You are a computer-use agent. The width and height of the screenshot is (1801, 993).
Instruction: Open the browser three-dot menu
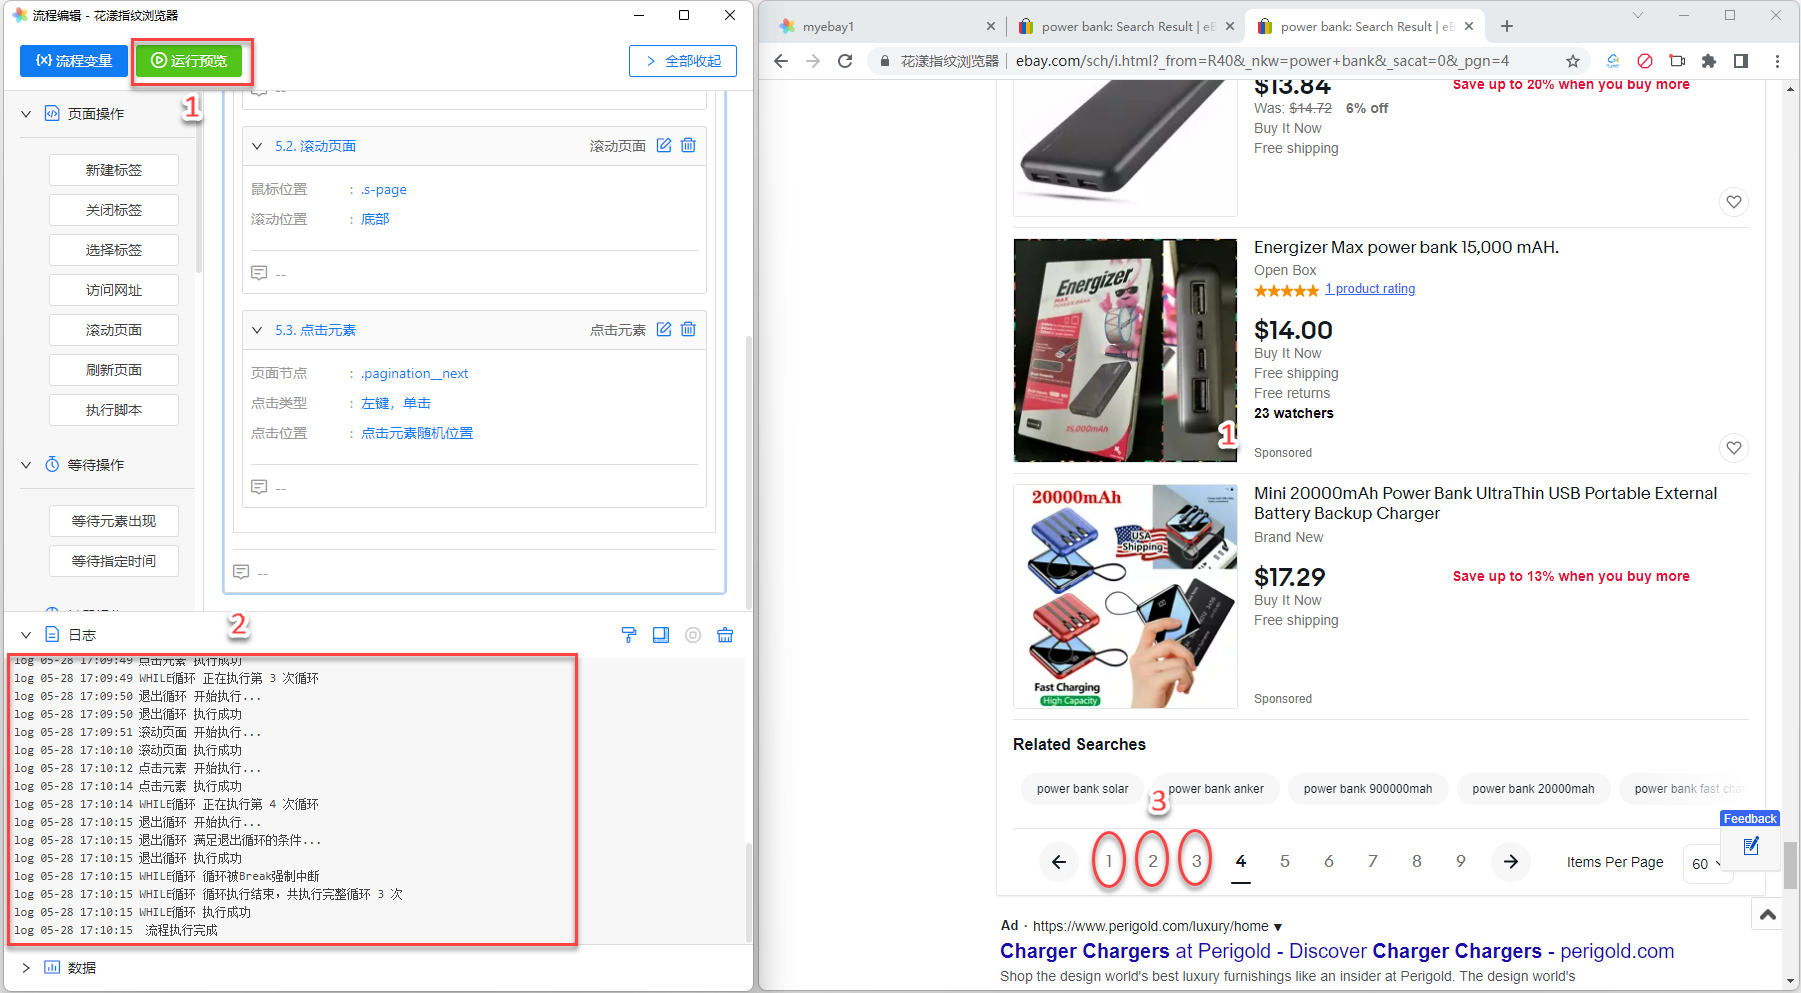point(1777,61)
